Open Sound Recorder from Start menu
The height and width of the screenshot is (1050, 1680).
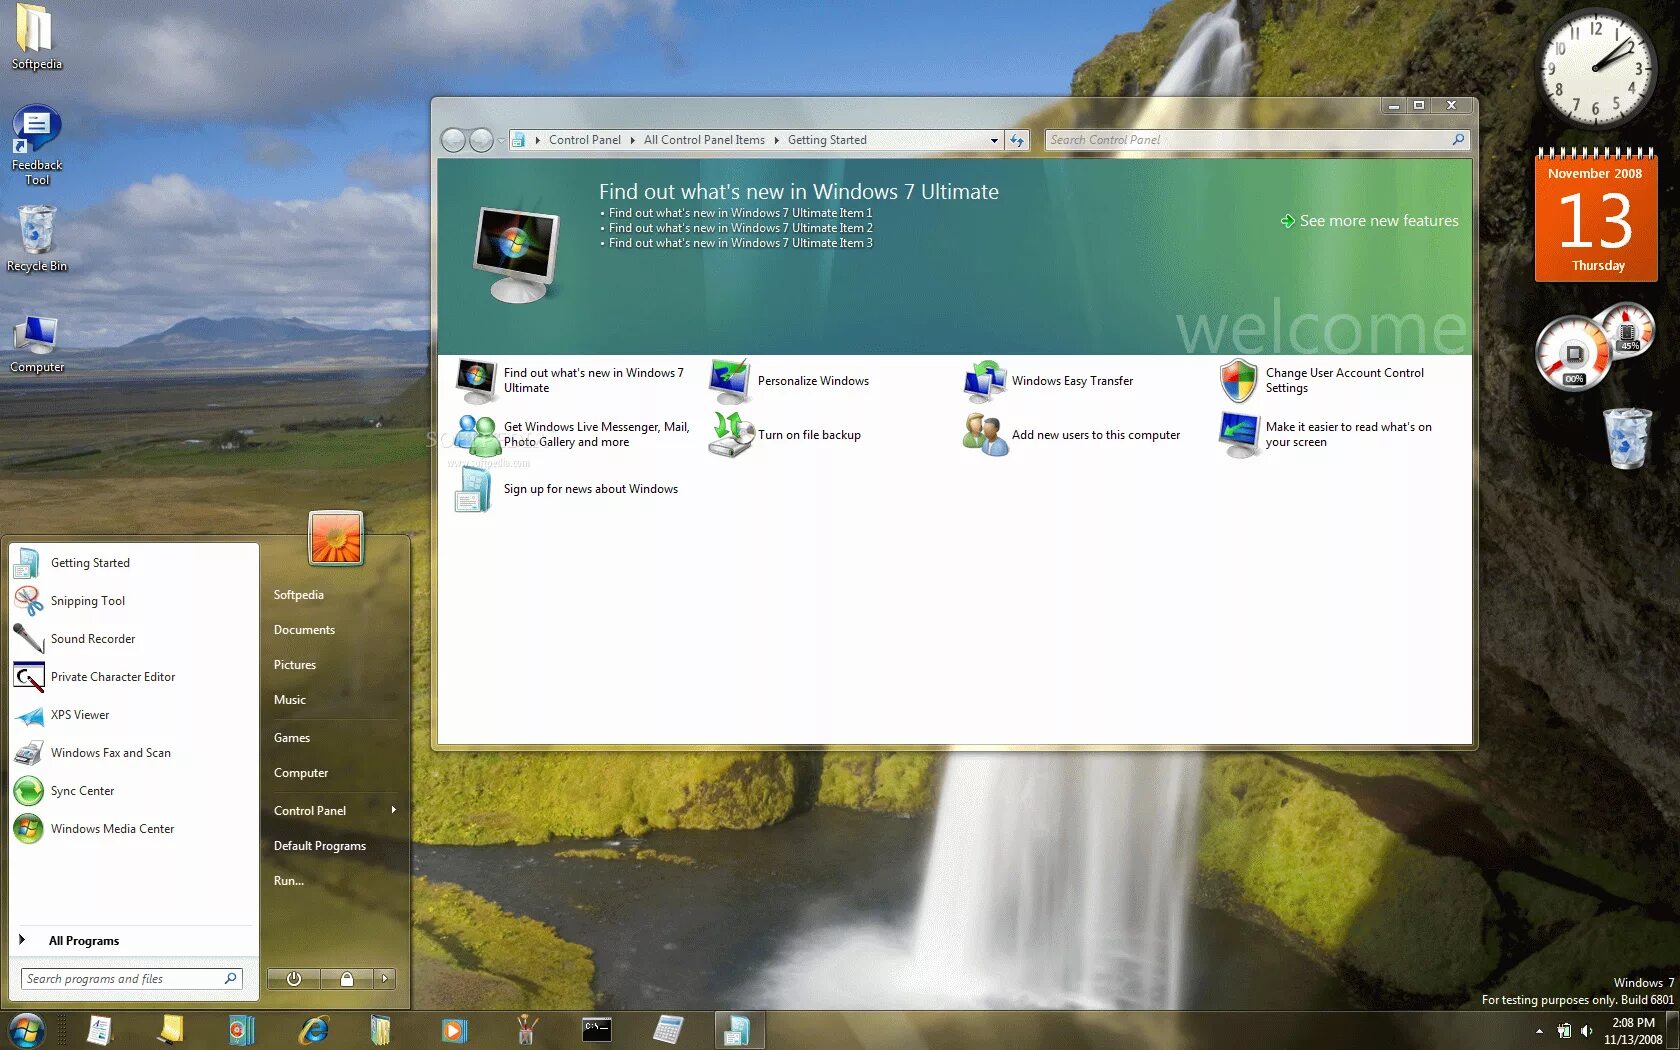click(x=133, y=639)
